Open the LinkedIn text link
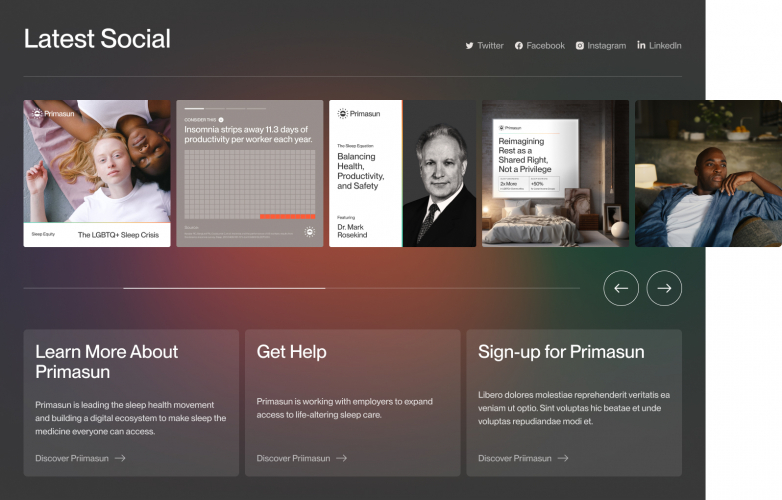The image size is (782, 500). point(665,46)
